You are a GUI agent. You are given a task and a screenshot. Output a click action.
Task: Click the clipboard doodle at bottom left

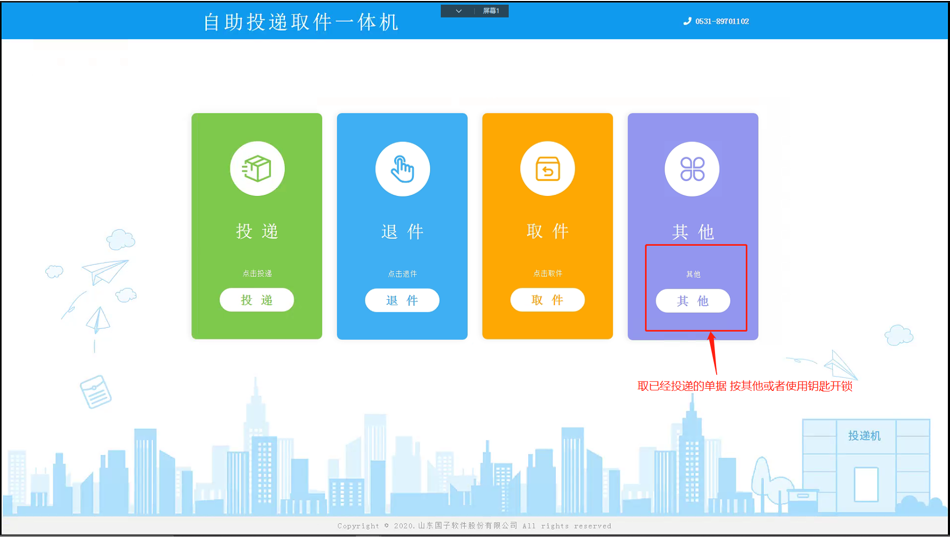(96, 391)
